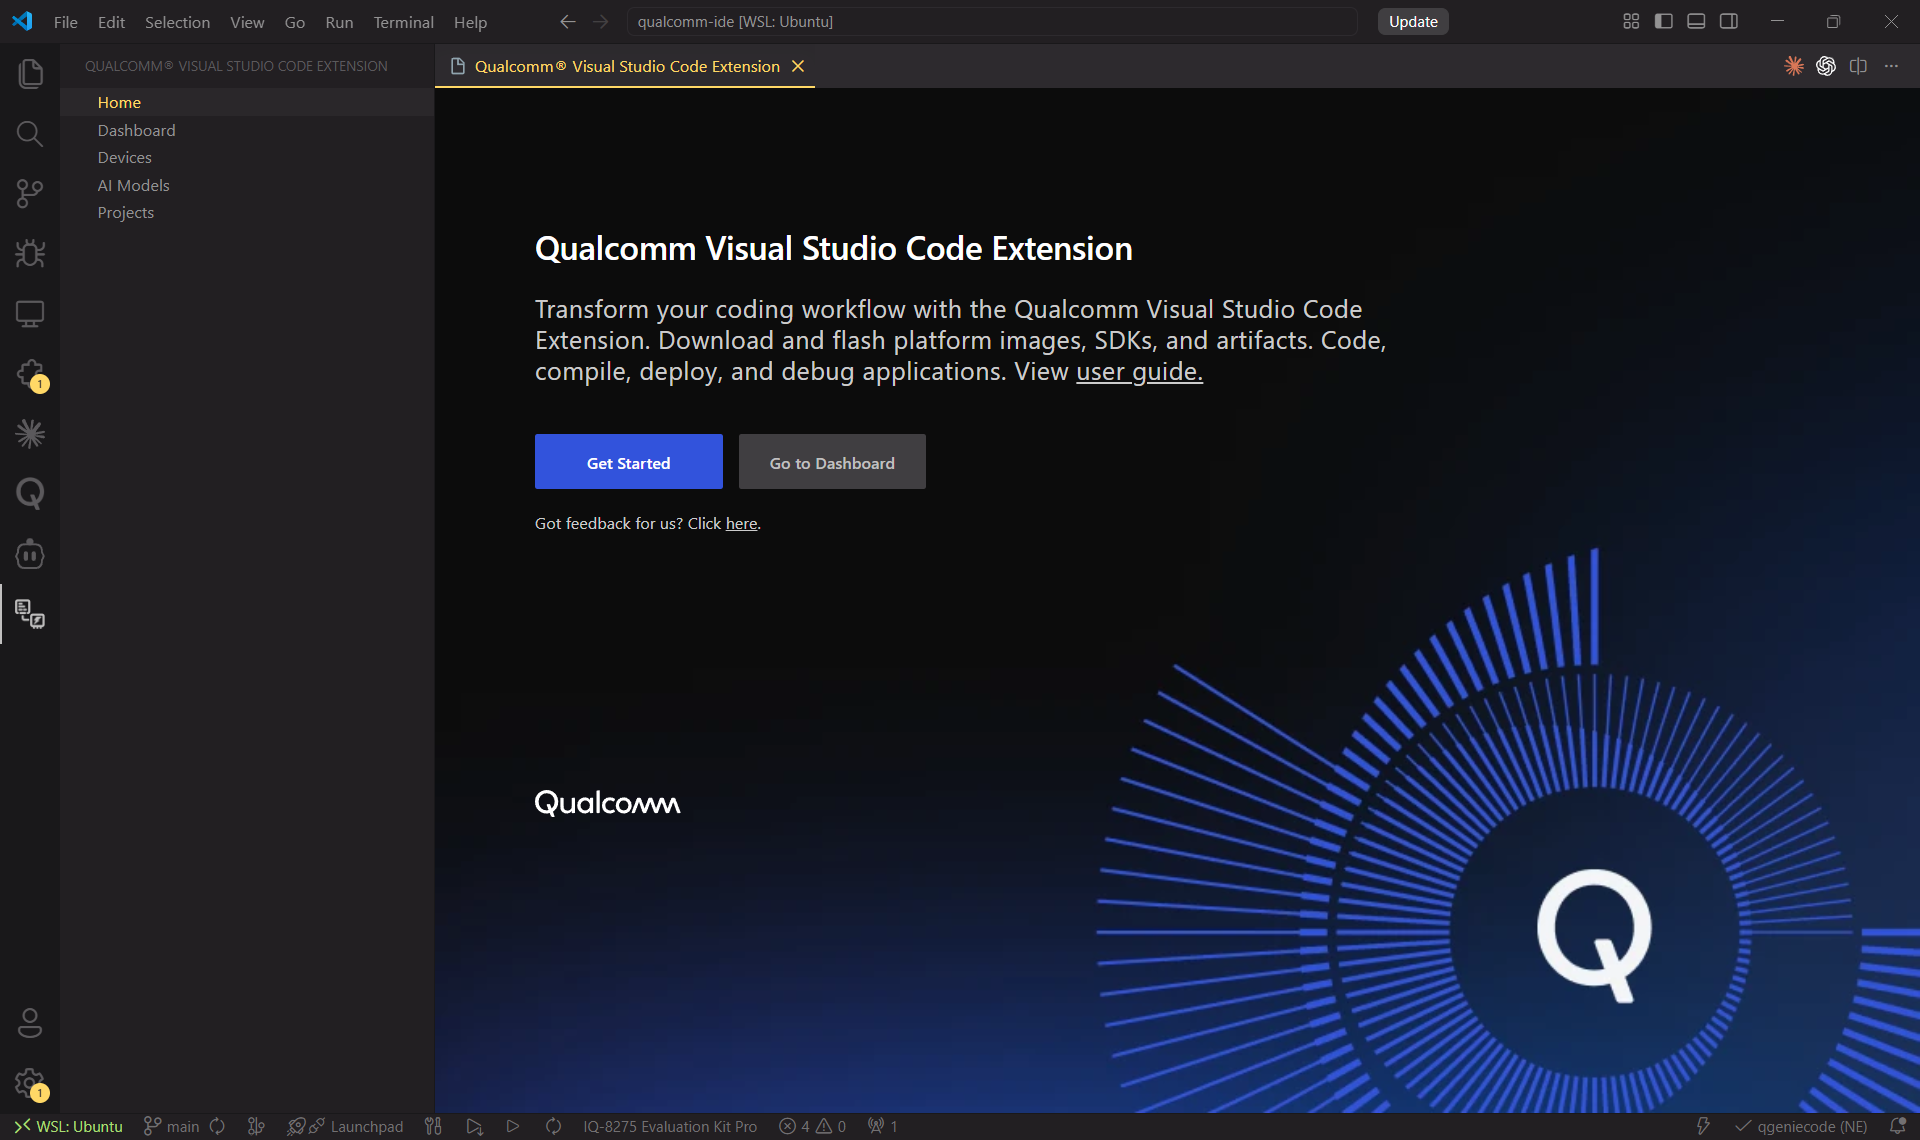Open the Manage gear icon
Viewport: 1920px width, 1140px height.
pos(30,1083)
